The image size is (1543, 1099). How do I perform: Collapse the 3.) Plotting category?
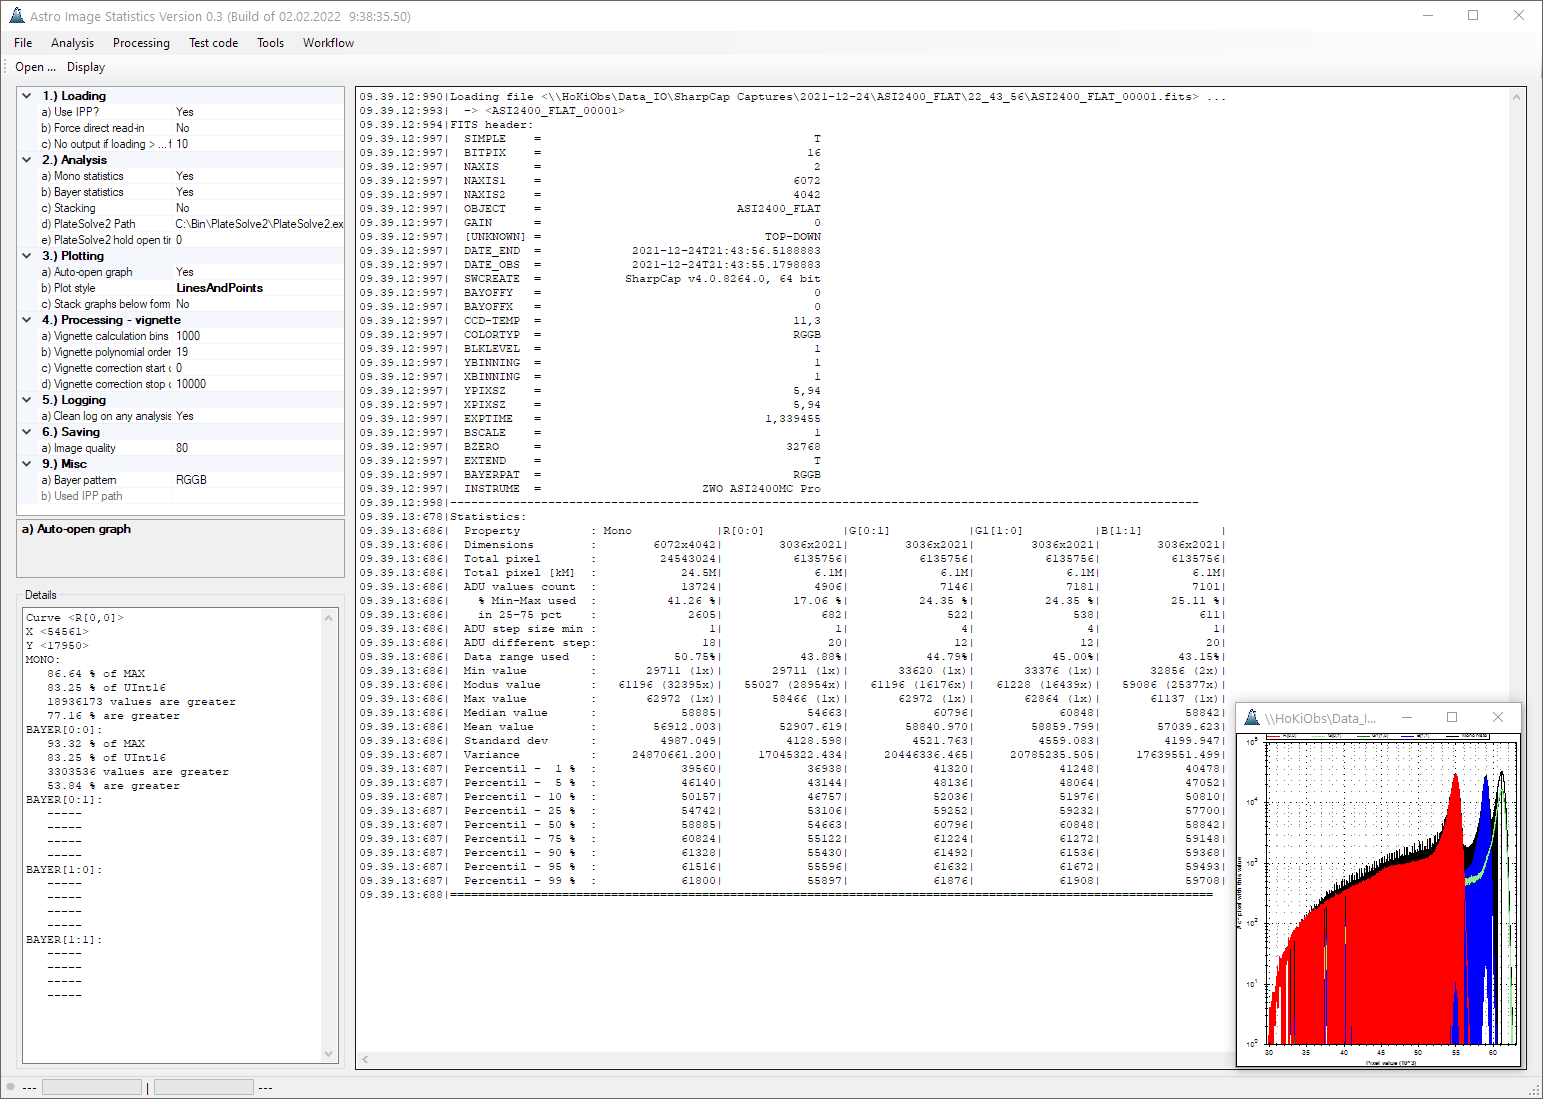pyautogui.click(x=27, y=256)
